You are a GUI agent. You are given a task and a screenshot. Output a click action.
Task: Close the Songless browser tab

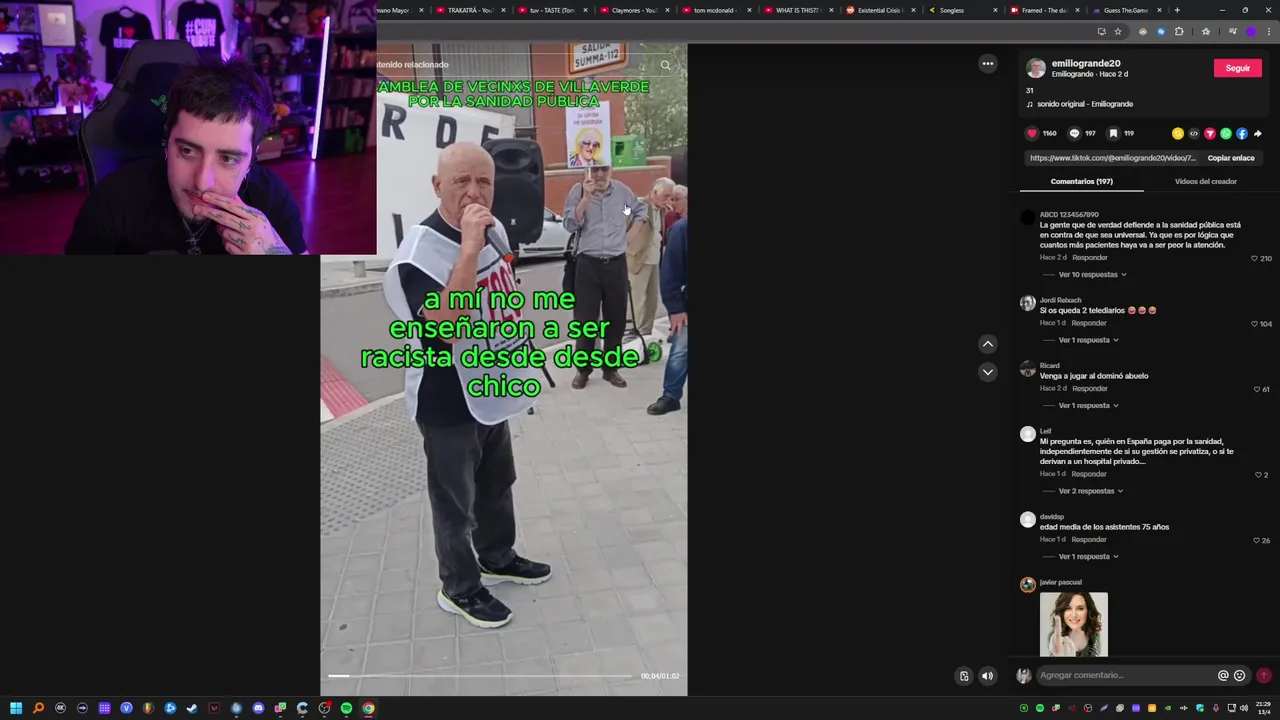(995, 10)
